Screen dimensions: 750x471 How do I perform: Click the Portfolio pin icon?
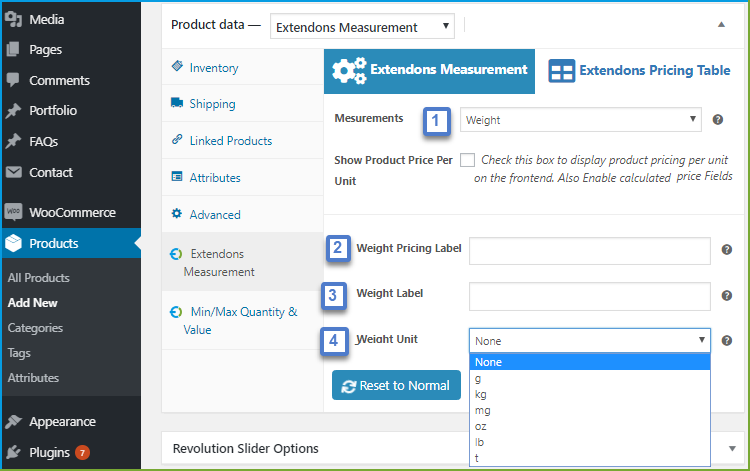[13, 110]
